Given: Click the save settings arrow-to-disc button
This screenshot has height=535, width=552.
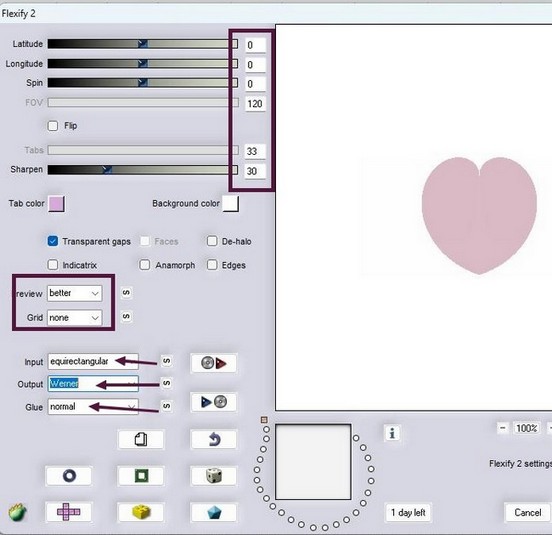Looking at the screenshot, I should pos(213,402).
